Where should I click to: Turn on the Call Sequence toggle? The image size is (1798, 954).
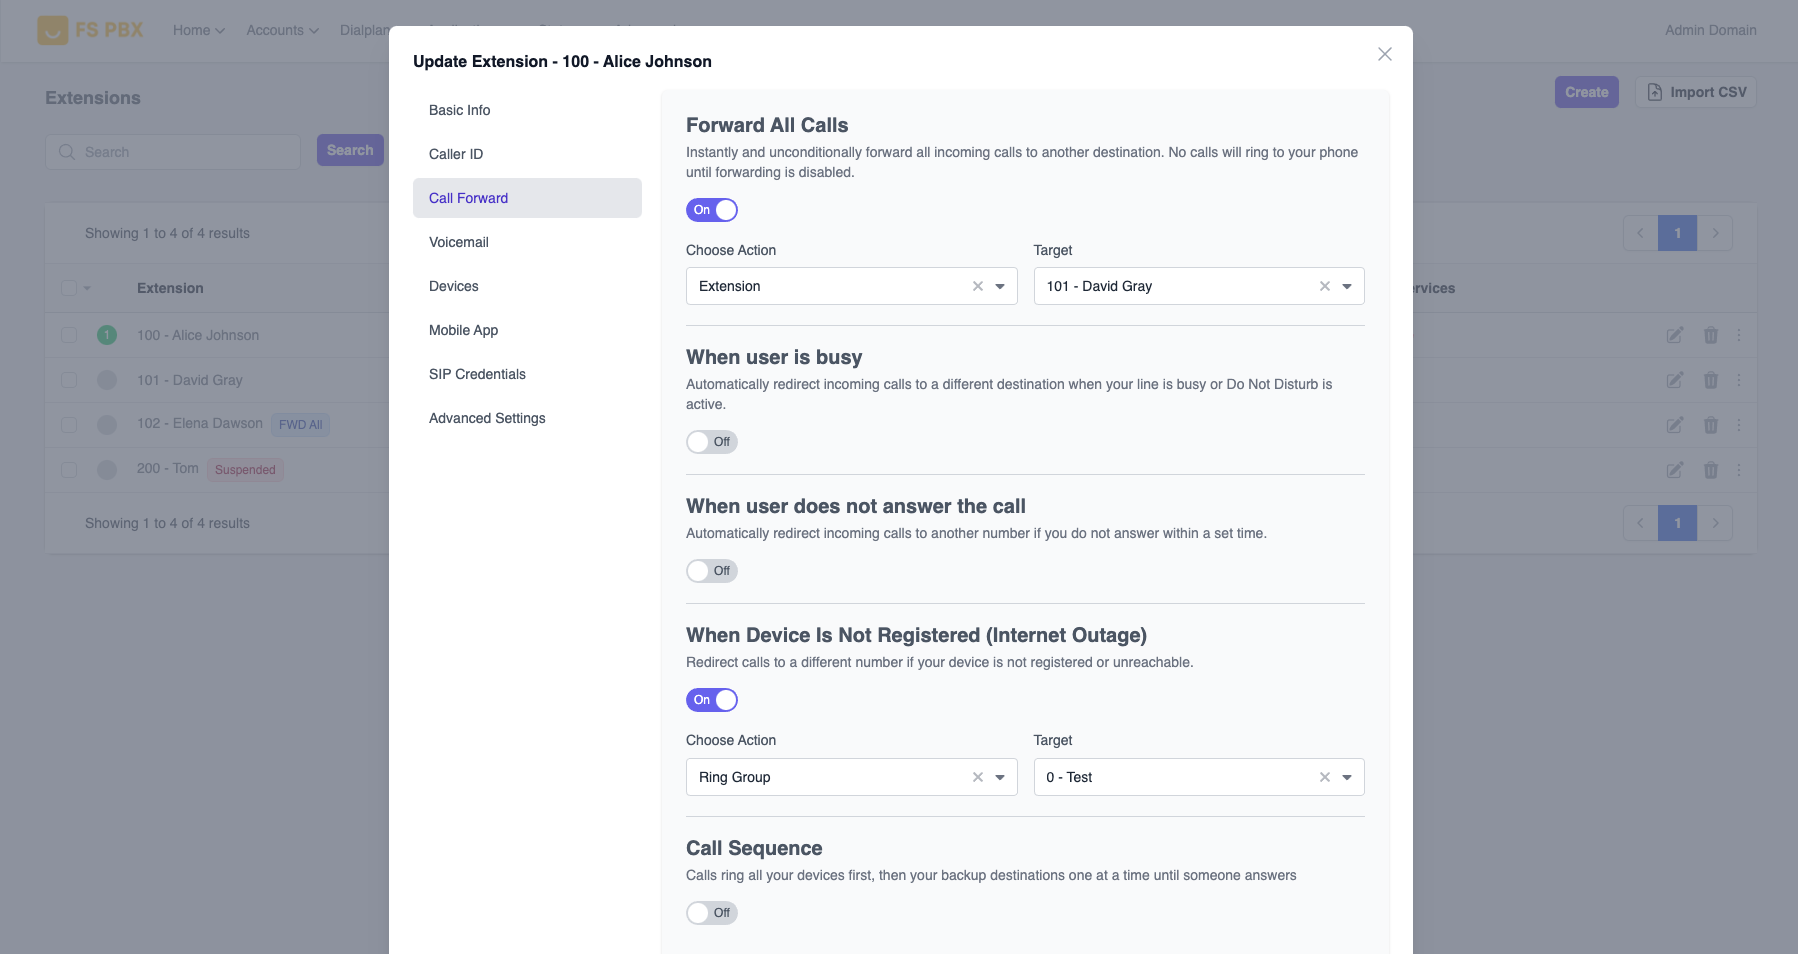pos(711,912)
